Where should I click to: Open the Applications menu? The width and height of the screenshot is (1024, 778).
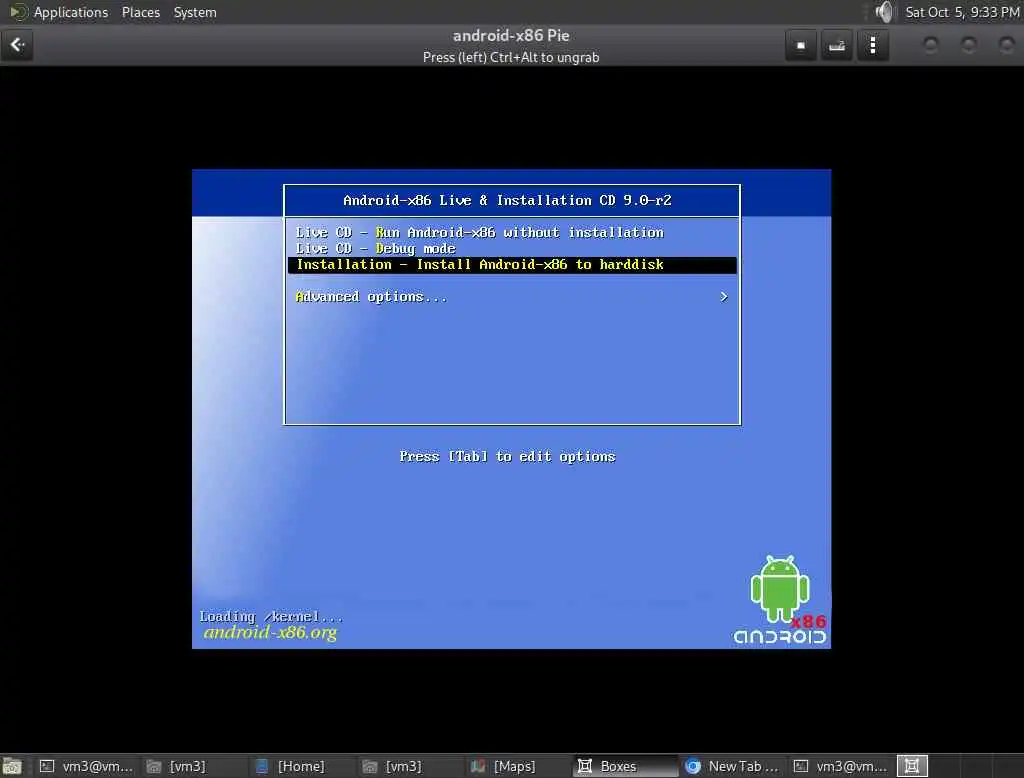(x=71, y=12)
